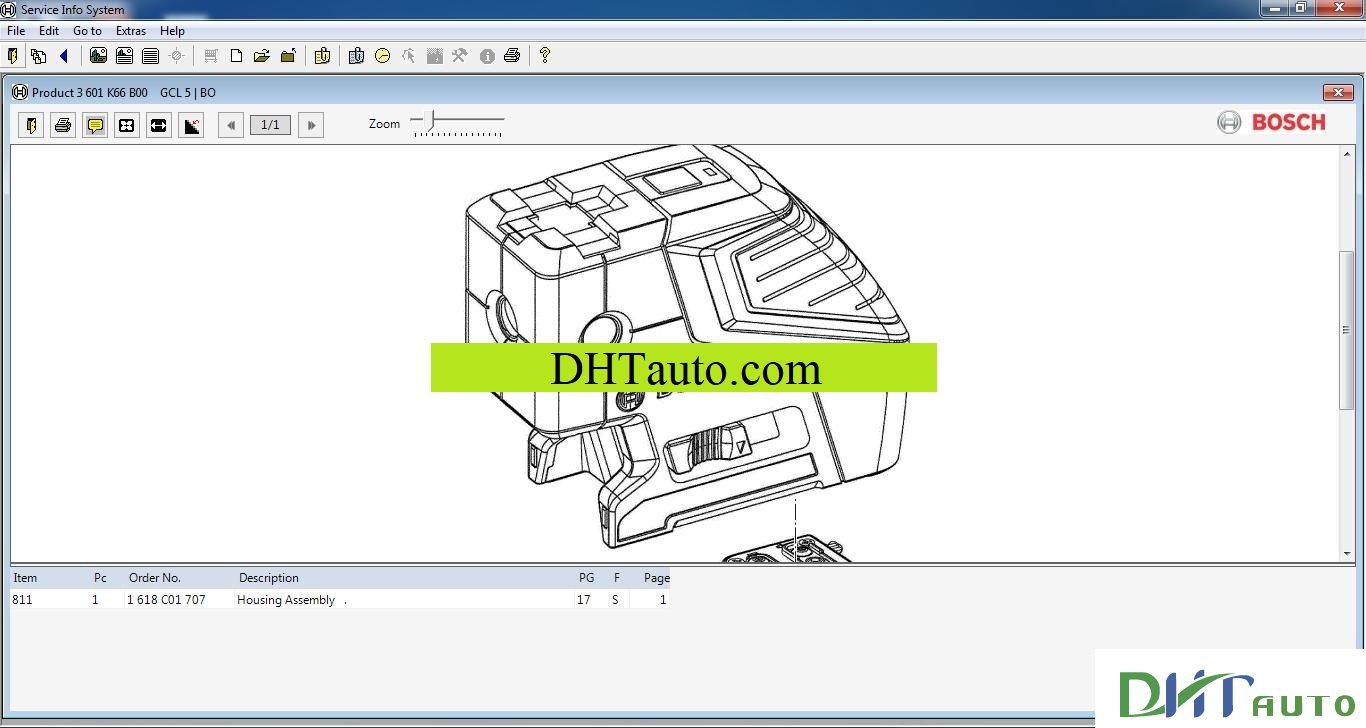Click the clipboard with attachment icon
The height and width of the screenshot is (728, 1366).
[x=322, y=56]
